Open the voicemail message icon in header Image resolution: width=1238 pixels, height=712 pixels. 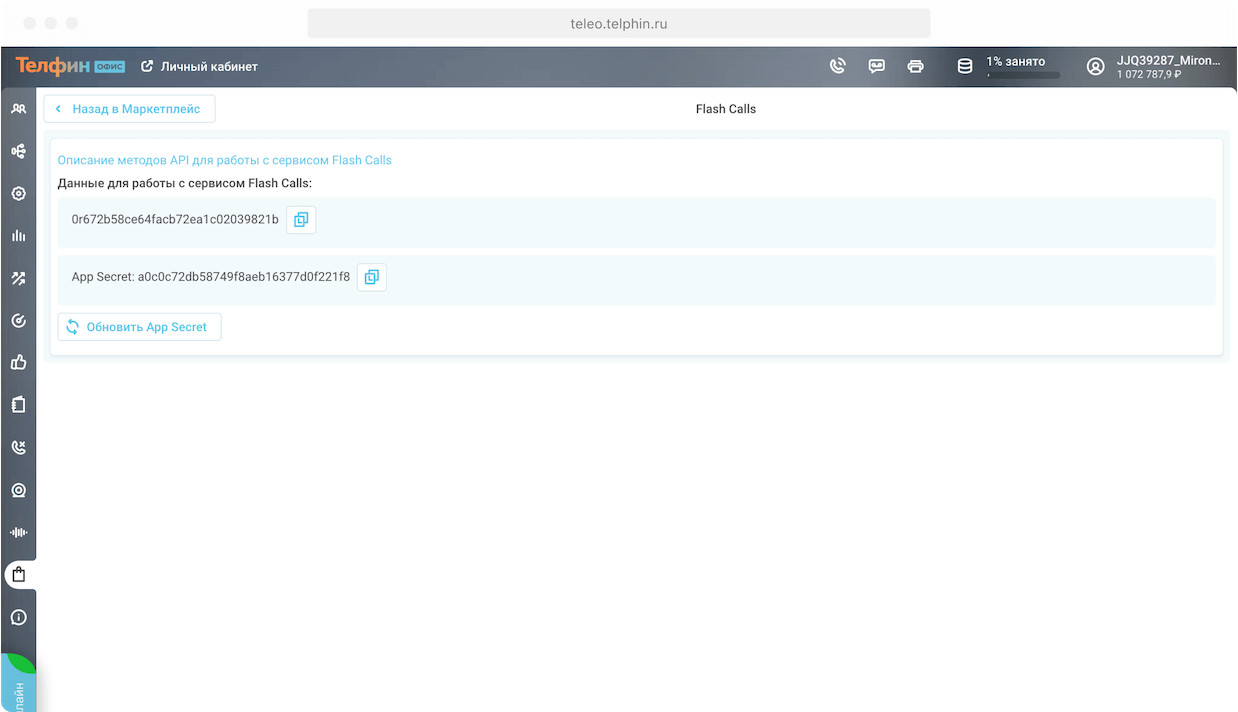[x=877, y=66]
